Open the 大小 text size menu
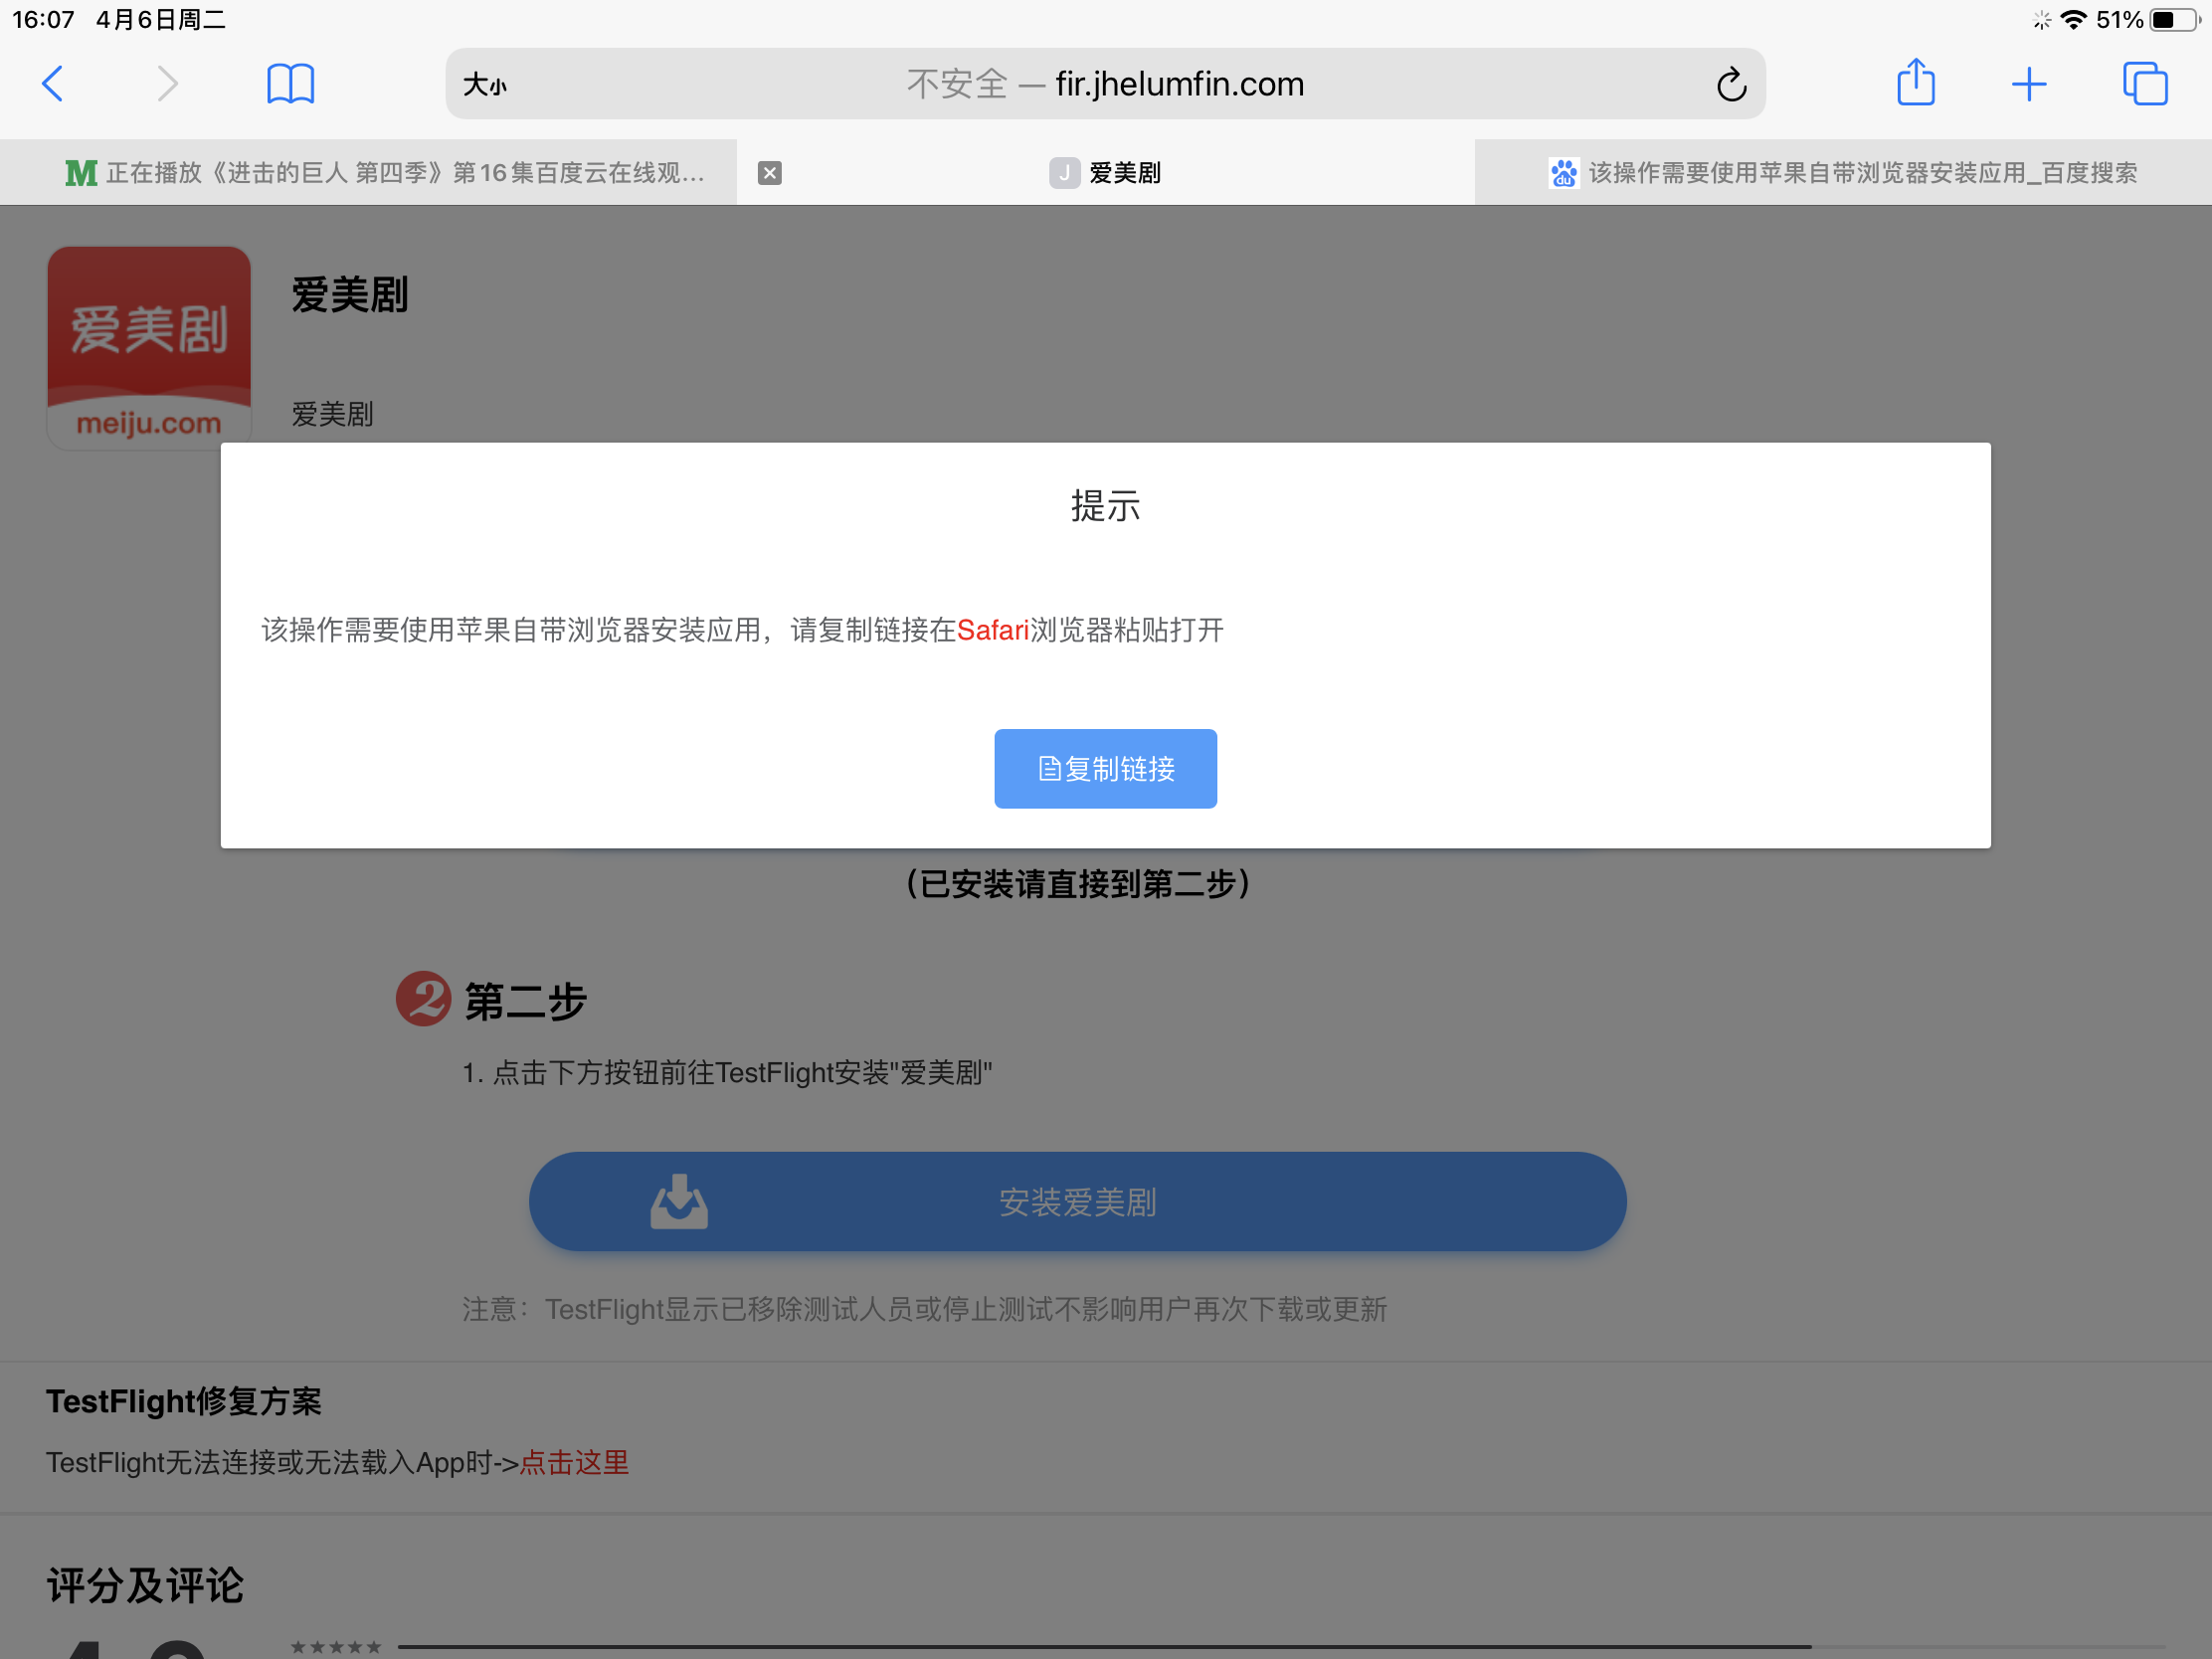 pyautogui.click(x=485, y=85)
